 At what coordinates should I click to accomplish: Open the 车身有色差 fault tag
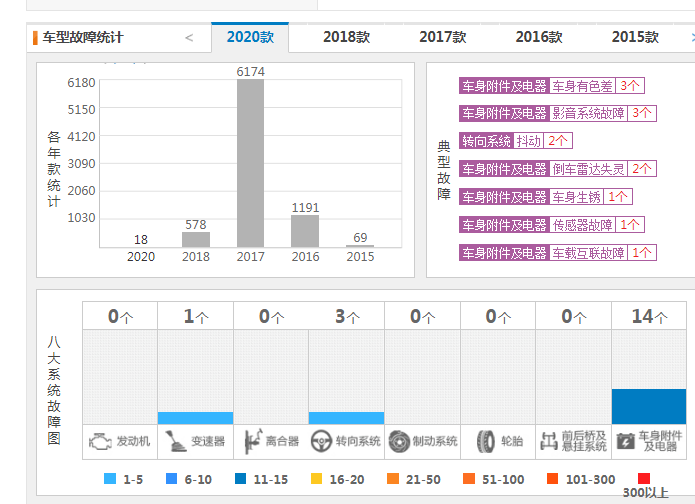pyautogui.click(x=551, y=86)
